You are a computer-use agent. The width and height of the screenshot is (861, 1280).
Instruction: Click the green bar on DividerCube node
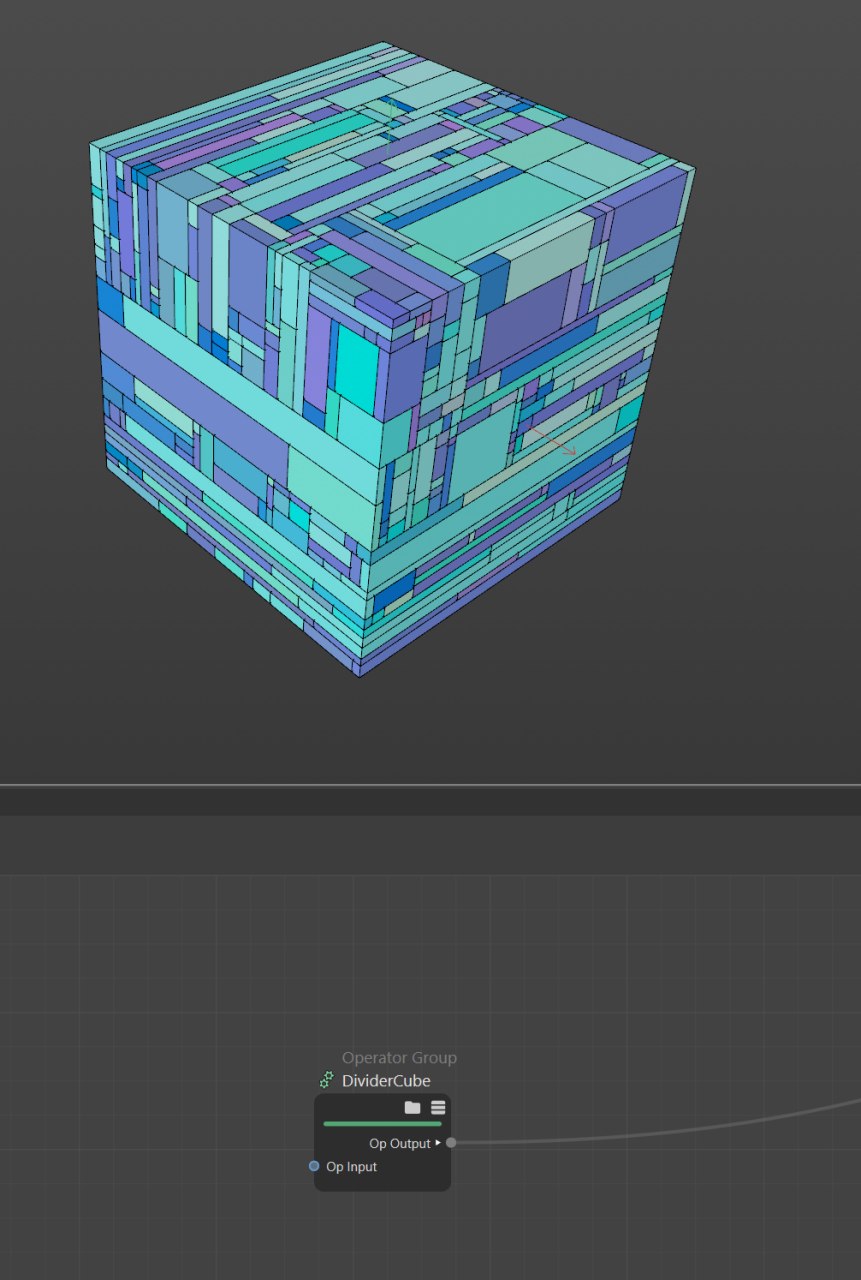(382, 1124)
